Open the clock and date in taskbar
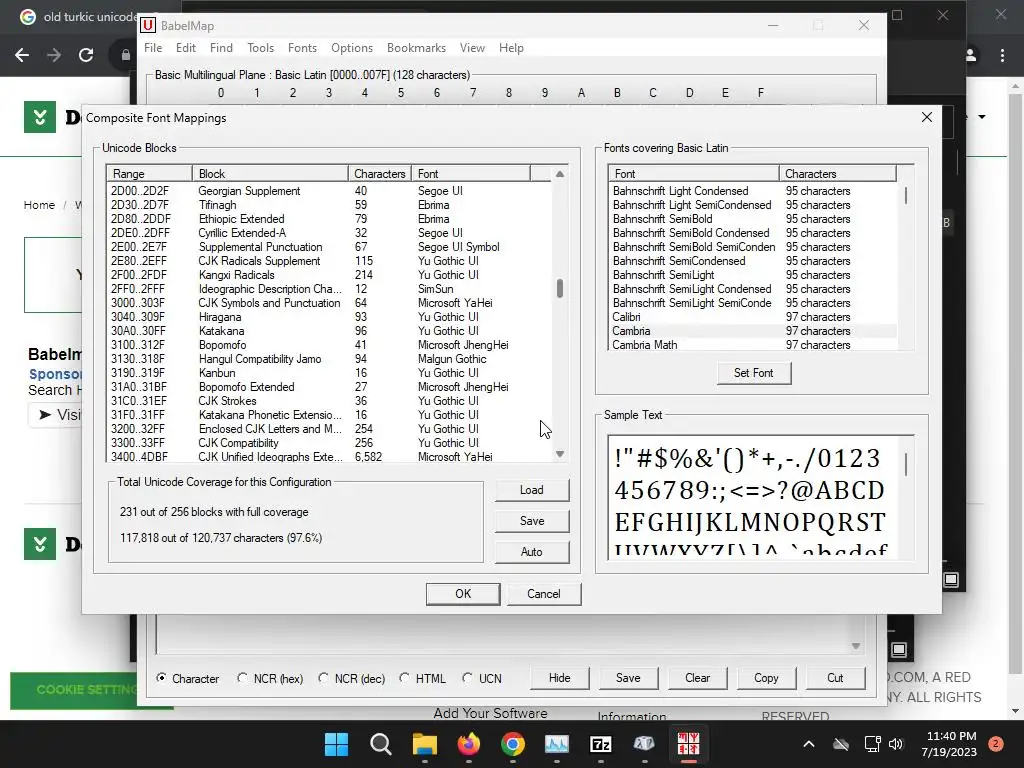The height and width of the screenshot is (768, 1024). (x=949, y=744)
